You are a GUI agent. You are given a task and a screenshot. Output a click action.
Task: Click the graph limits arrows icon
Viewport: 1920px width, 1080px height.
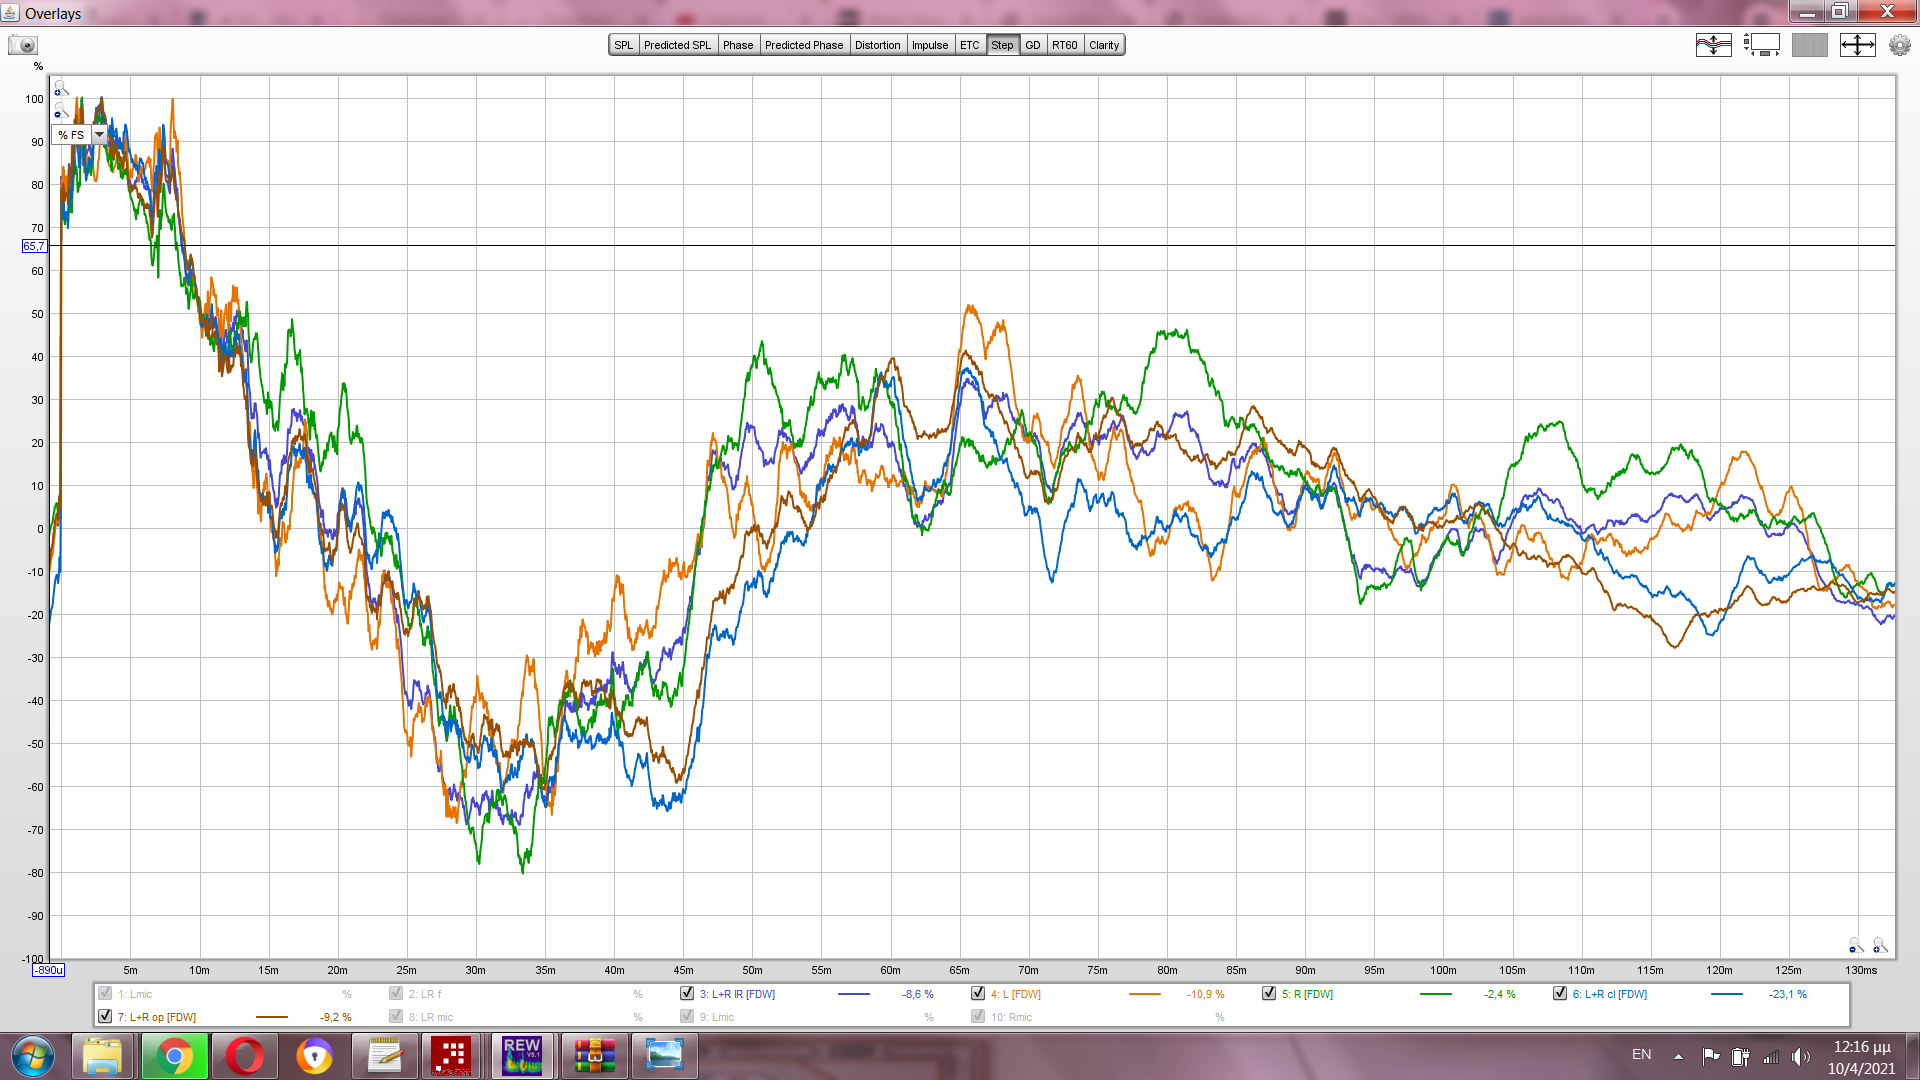(1857, 45)
